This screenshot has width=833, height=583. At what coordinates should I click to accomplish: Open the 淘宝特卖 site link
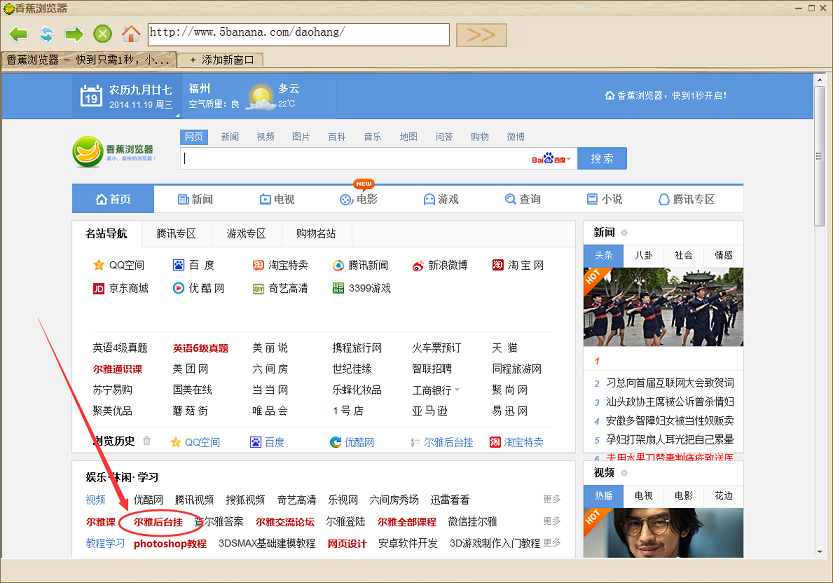(280, 265)
